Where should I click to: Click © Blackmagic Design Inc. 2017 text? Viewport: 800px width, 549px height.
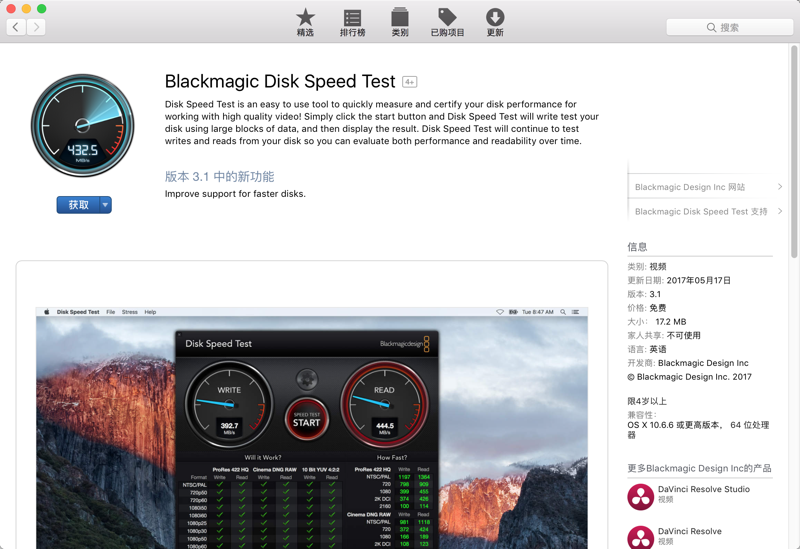pyautogui.click(x=689, y=377)
